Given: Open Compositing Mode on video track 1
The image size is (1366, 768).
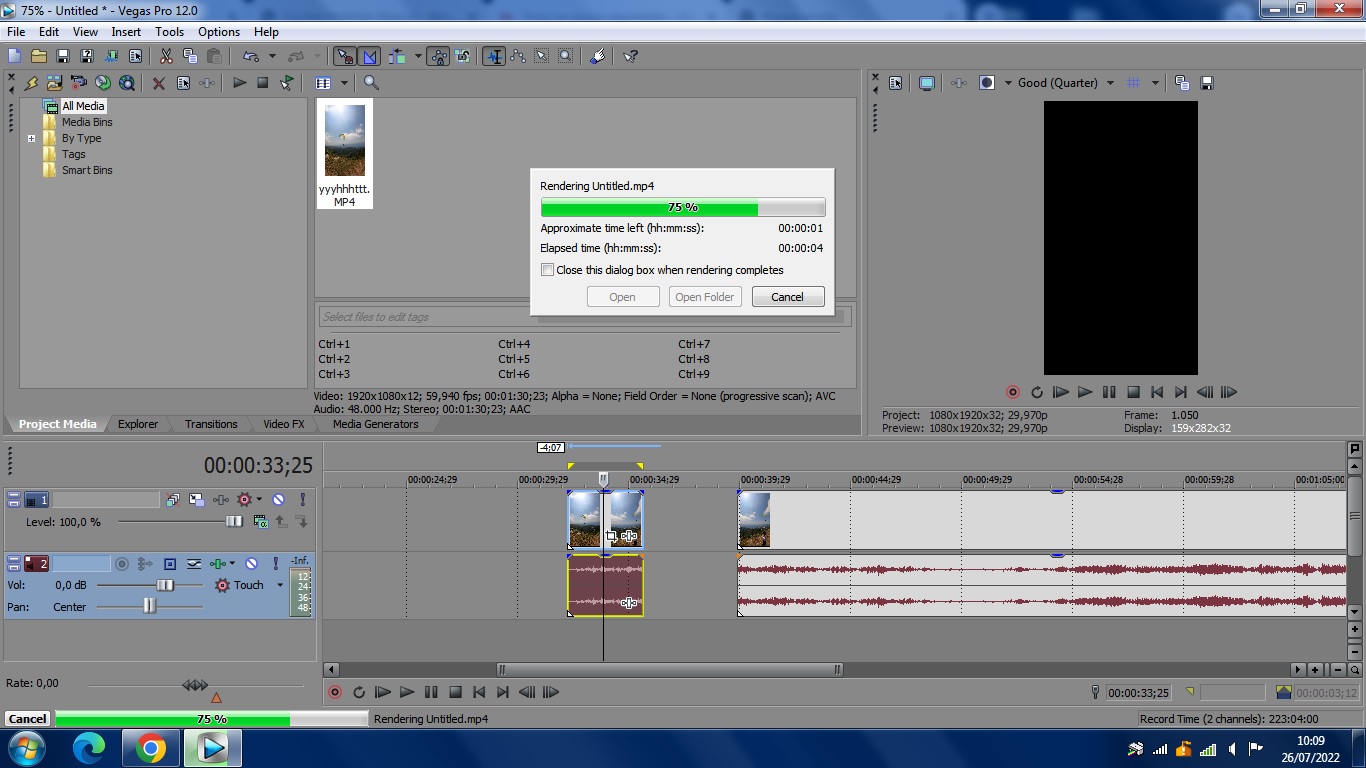Looking at the screenshot, I should [x=261, y=522].
